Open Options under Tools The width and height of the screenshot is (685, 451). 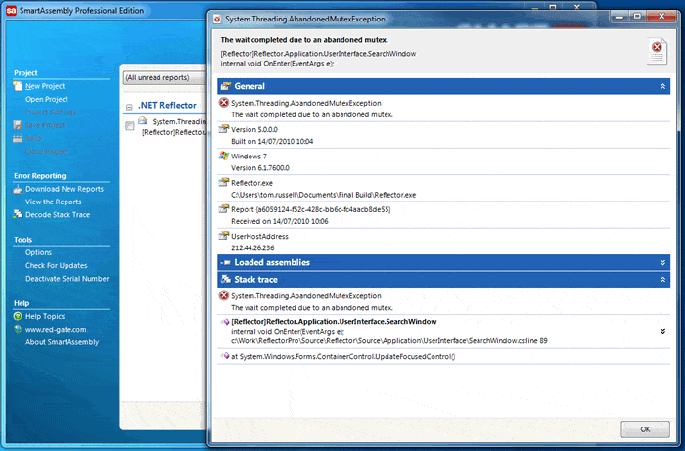coord(38,253)
